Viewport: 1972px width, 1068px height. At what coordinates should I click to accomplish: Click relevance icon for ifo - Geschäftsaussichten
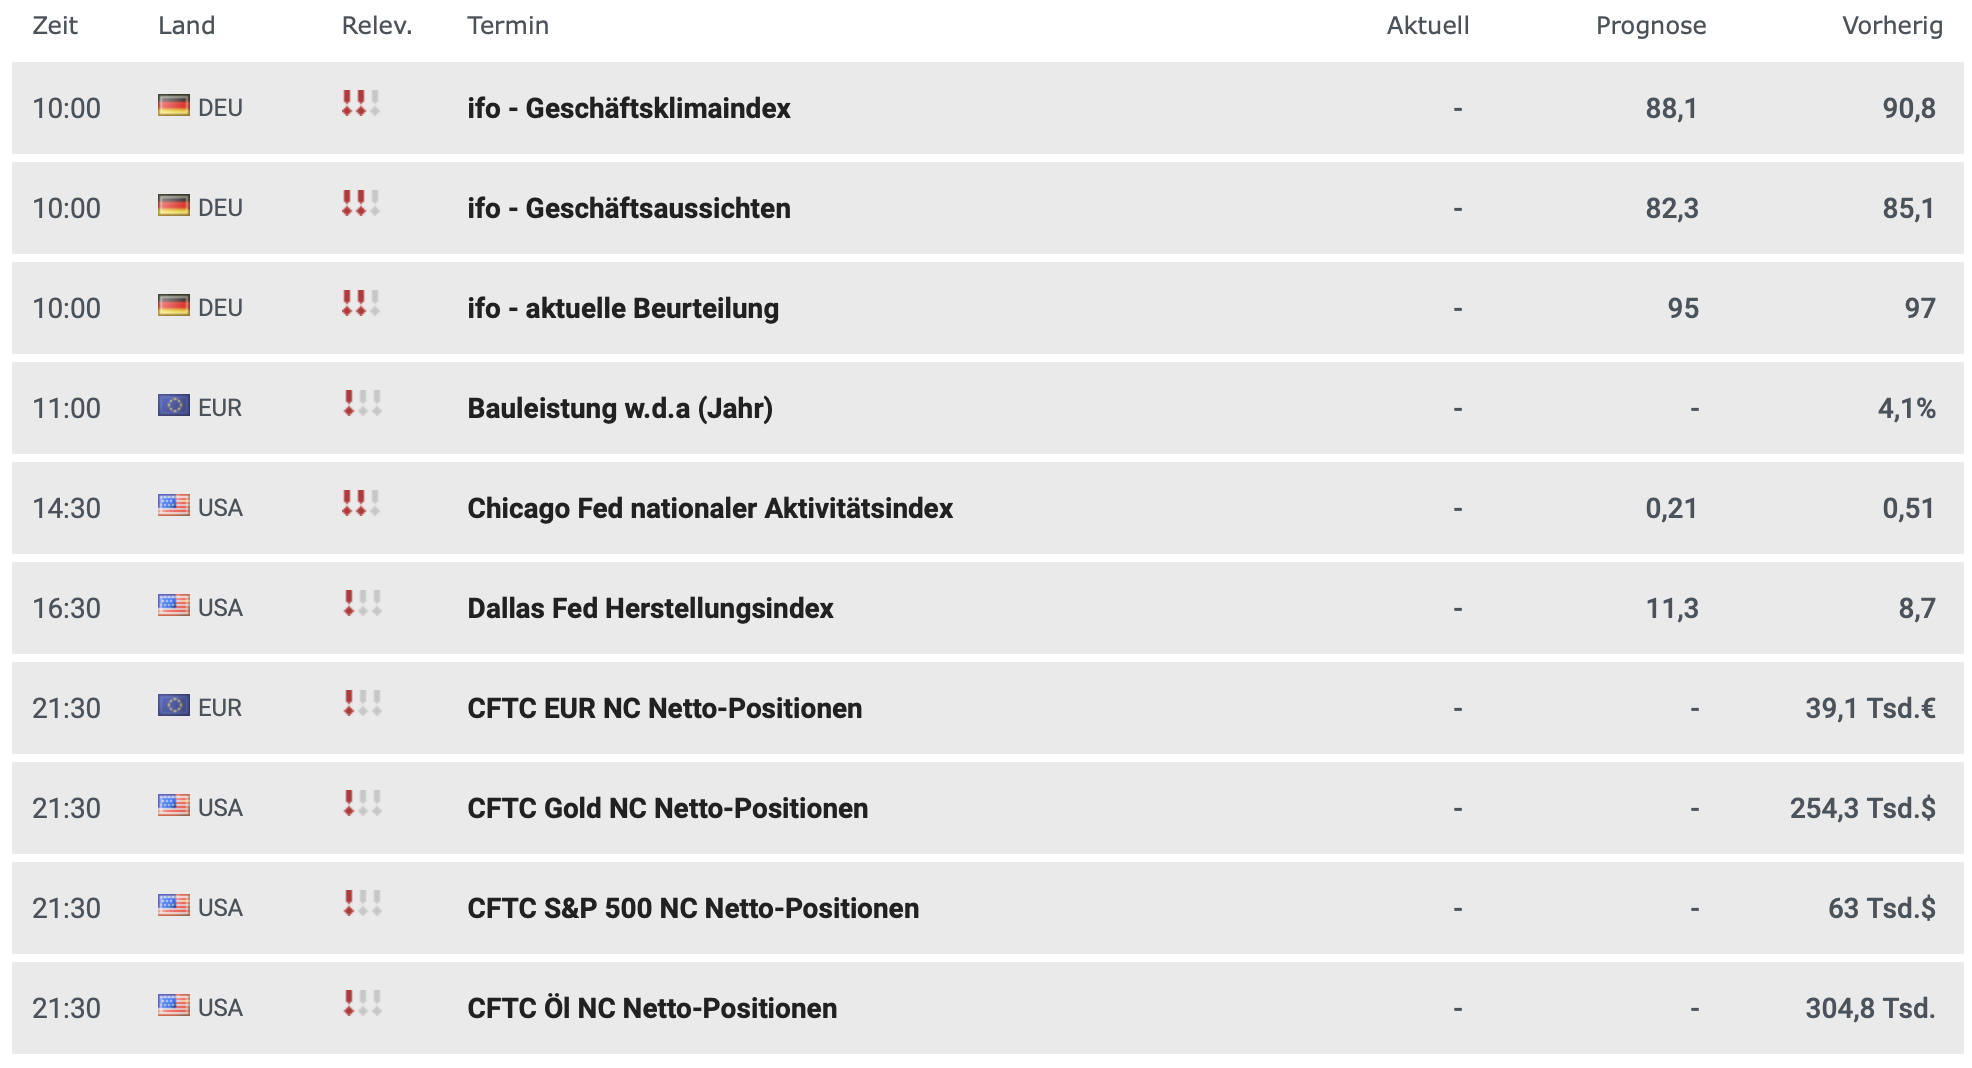pos(361,204)
